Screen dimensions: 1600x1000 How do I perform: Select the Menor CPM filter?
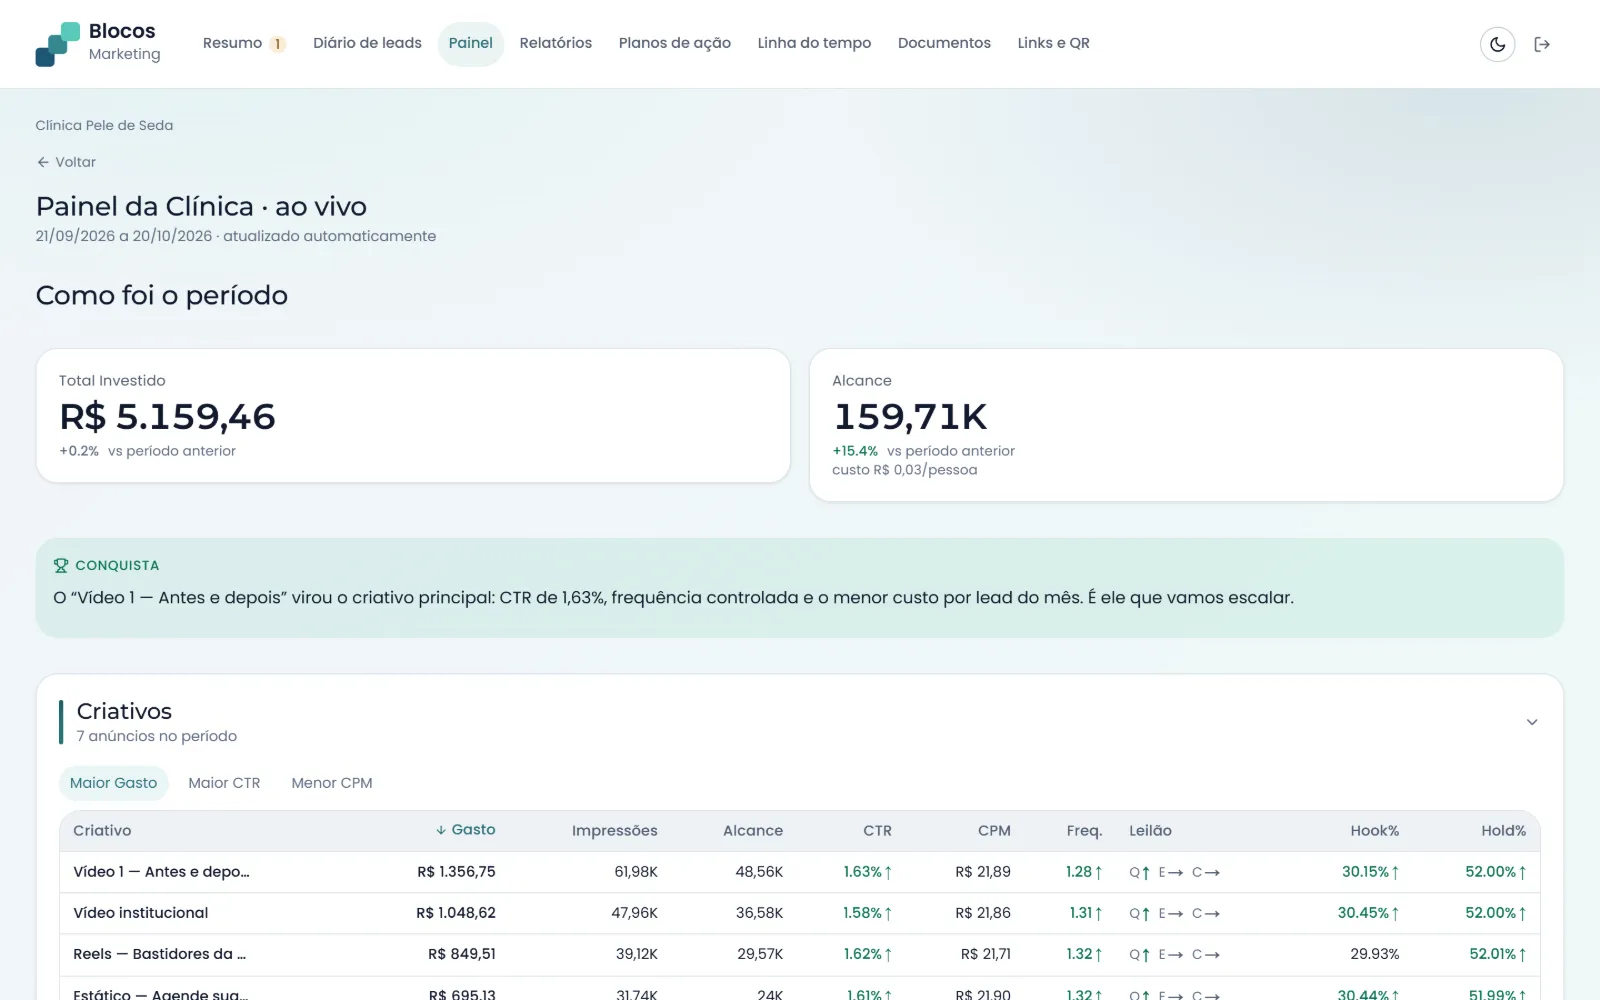coord(332,783)
